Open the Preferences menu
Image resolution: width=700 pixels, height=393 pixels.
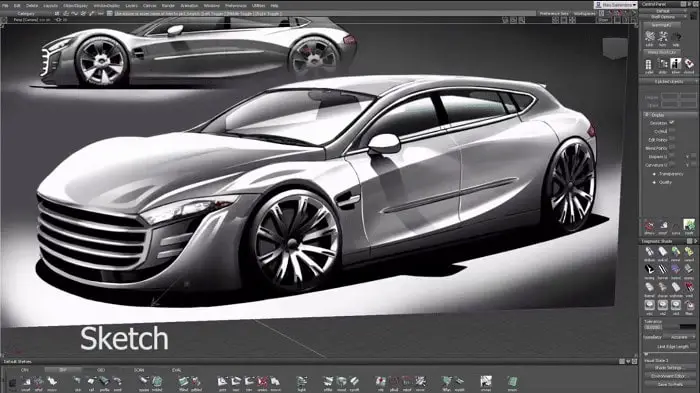pos(236,5)
